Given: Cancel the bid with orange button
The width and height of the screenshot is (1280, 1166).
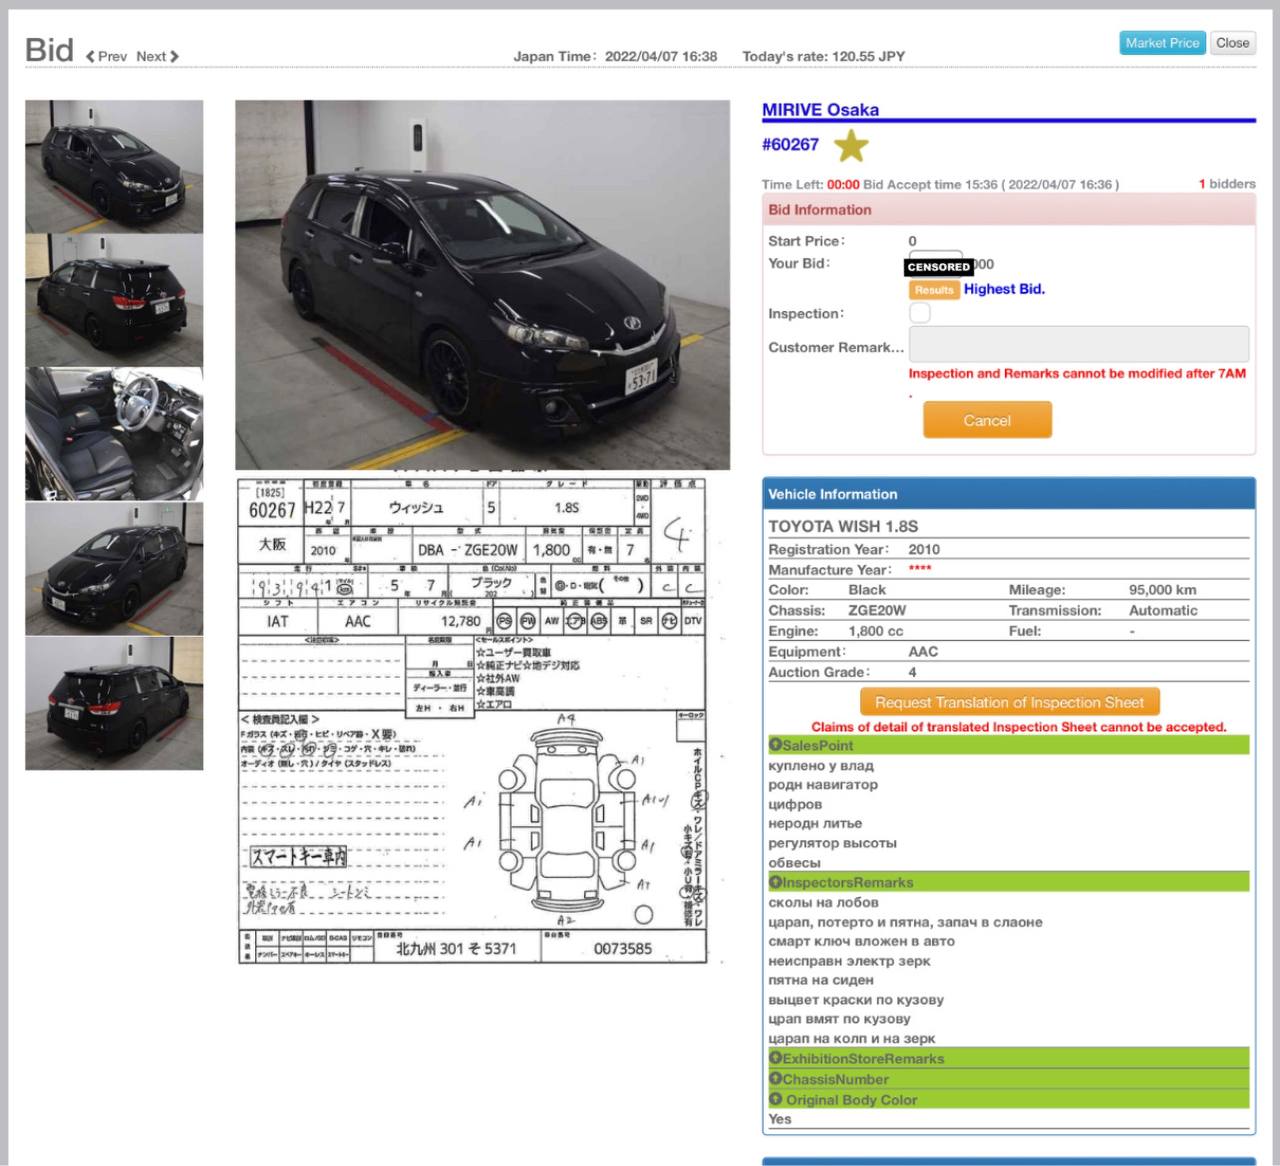Looking at the screenshot, I should [987, 420].
